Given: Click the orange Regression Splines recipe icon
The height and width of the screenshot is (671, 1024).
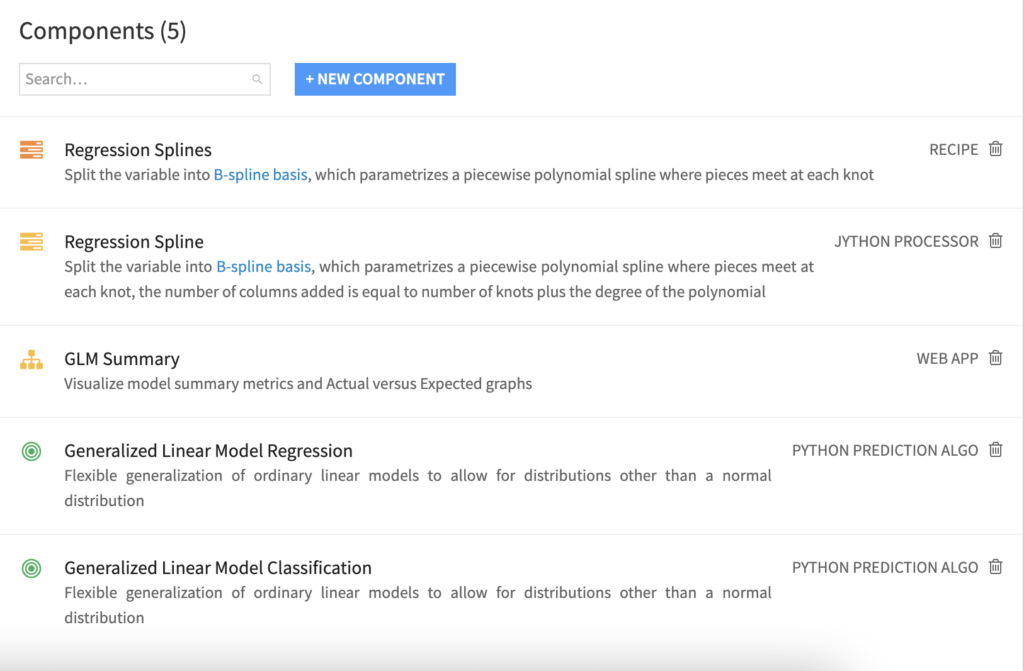Looking at the screenshot, I should (31, 150).
